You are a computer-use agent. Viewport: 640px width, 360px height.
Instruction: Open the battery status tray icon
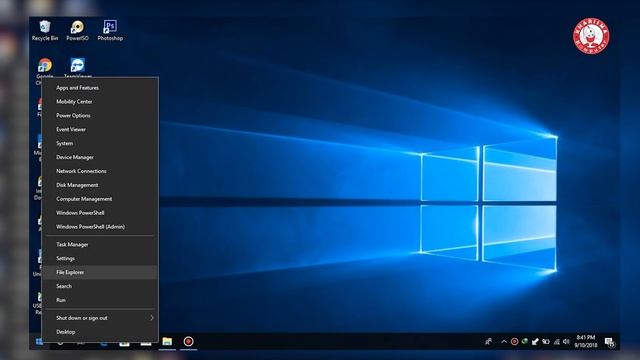(546, 342)
